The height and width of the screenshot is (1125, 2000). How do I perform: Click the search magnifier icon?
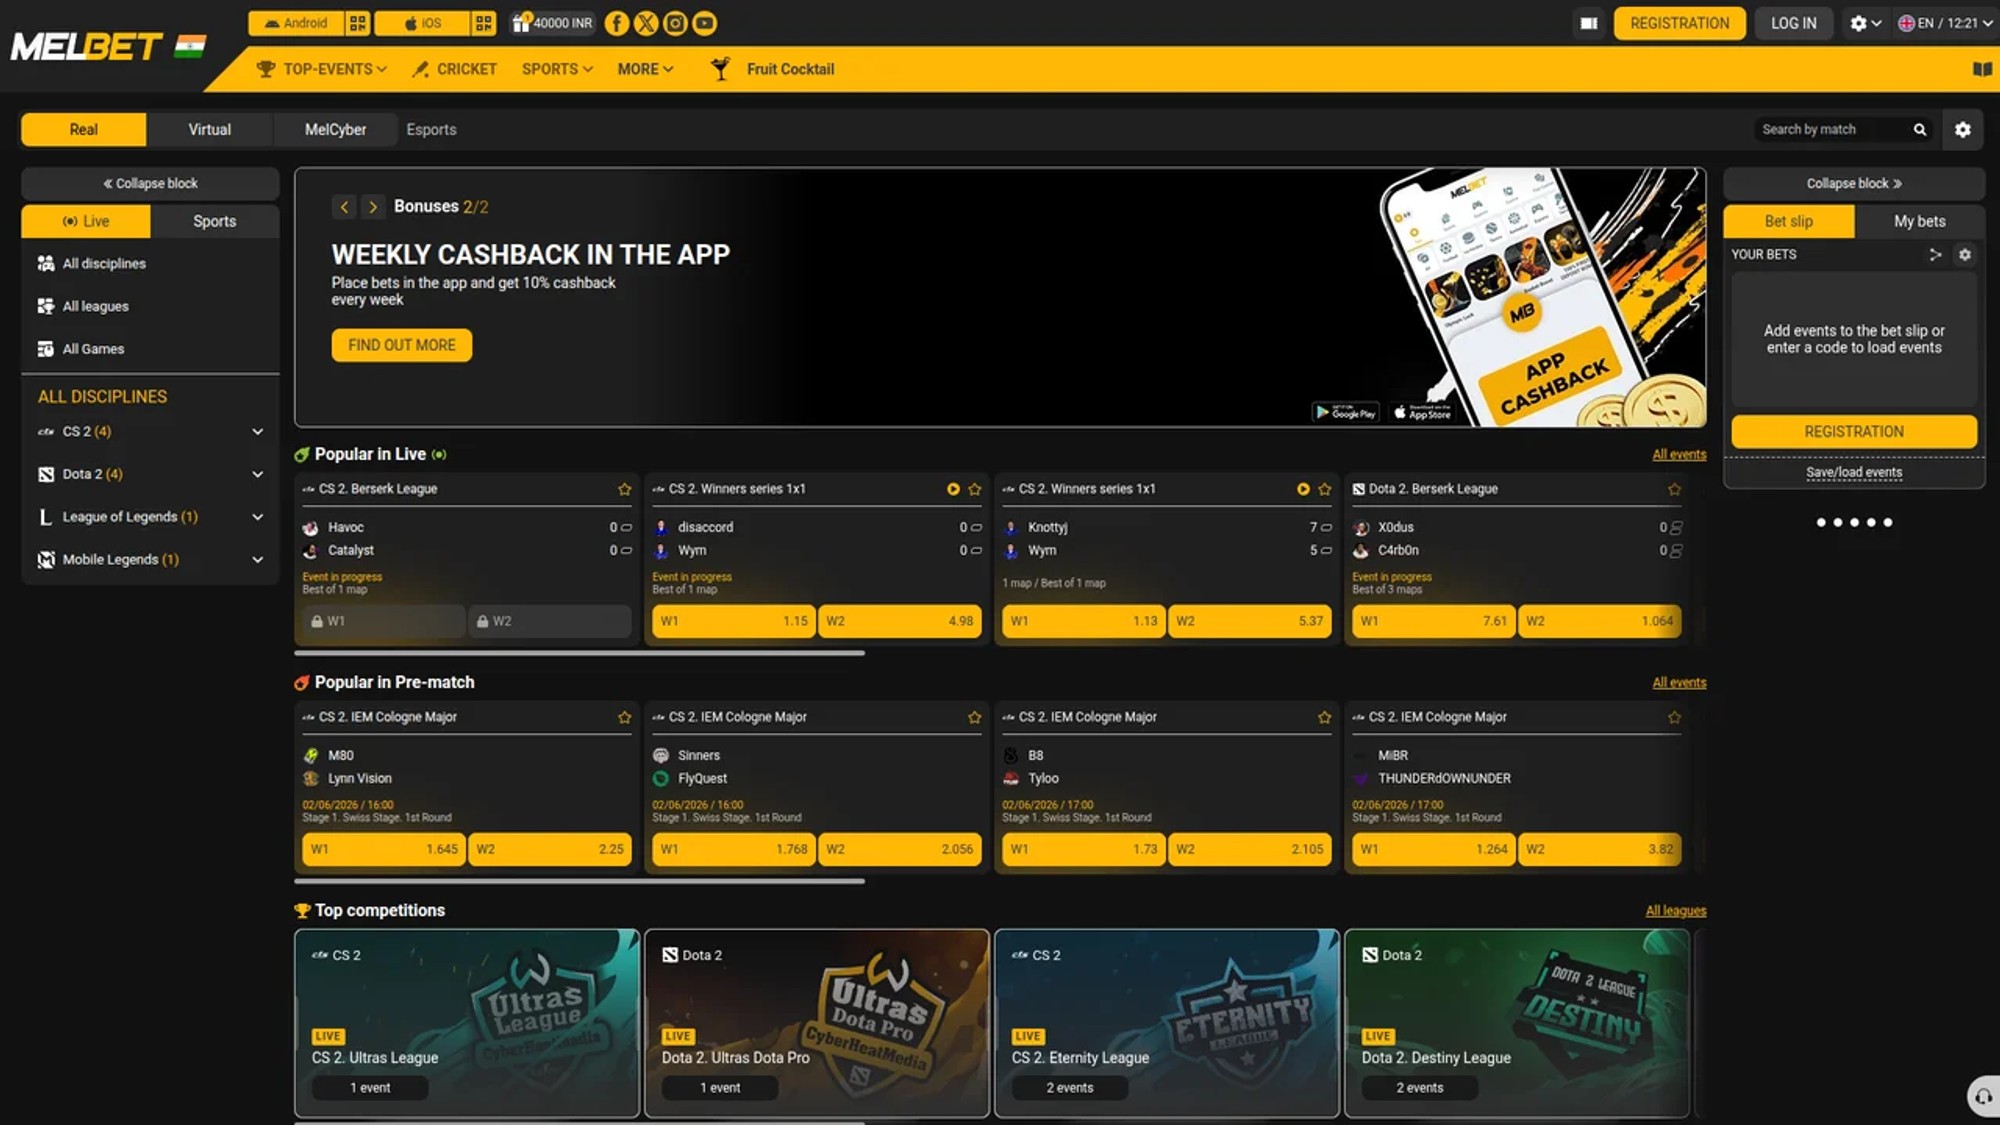coord(1920,129)
